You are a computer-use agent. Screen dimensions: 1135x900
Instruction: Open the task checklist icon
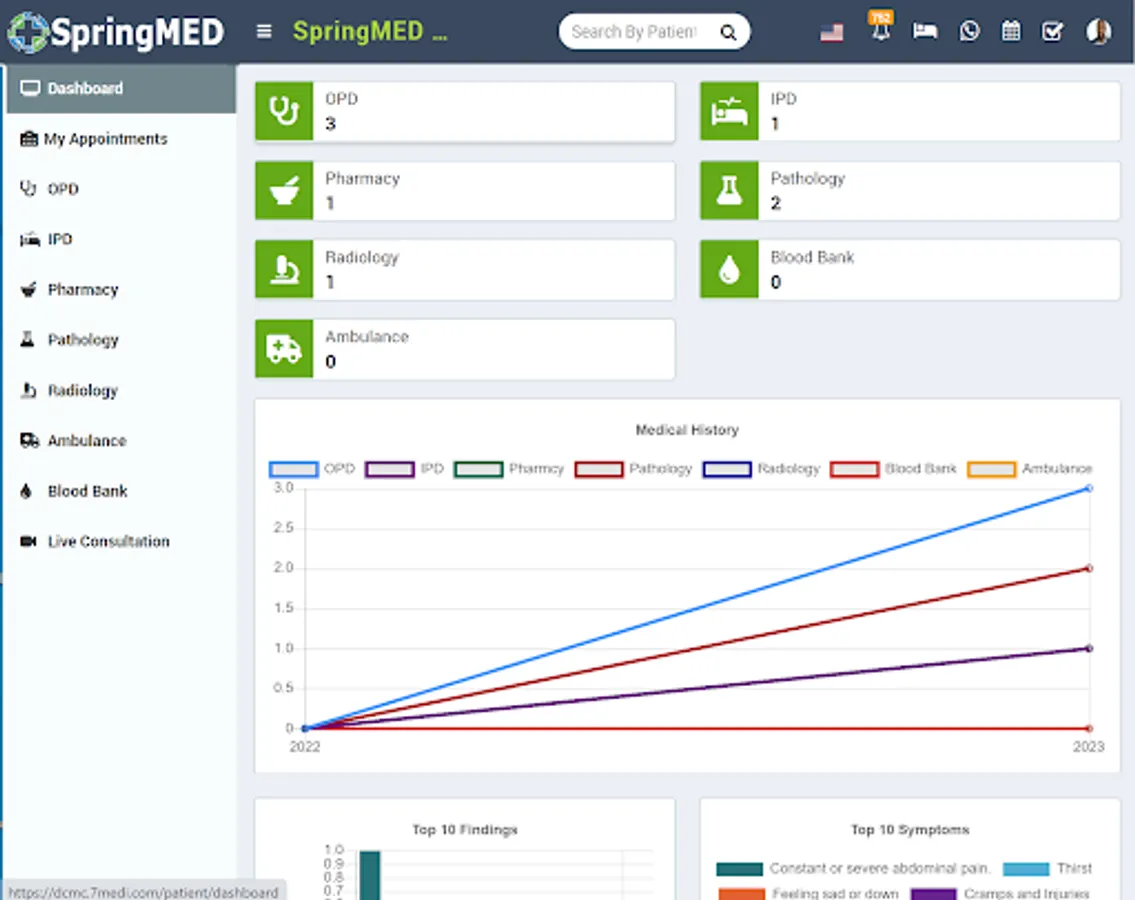[1052, 31]
